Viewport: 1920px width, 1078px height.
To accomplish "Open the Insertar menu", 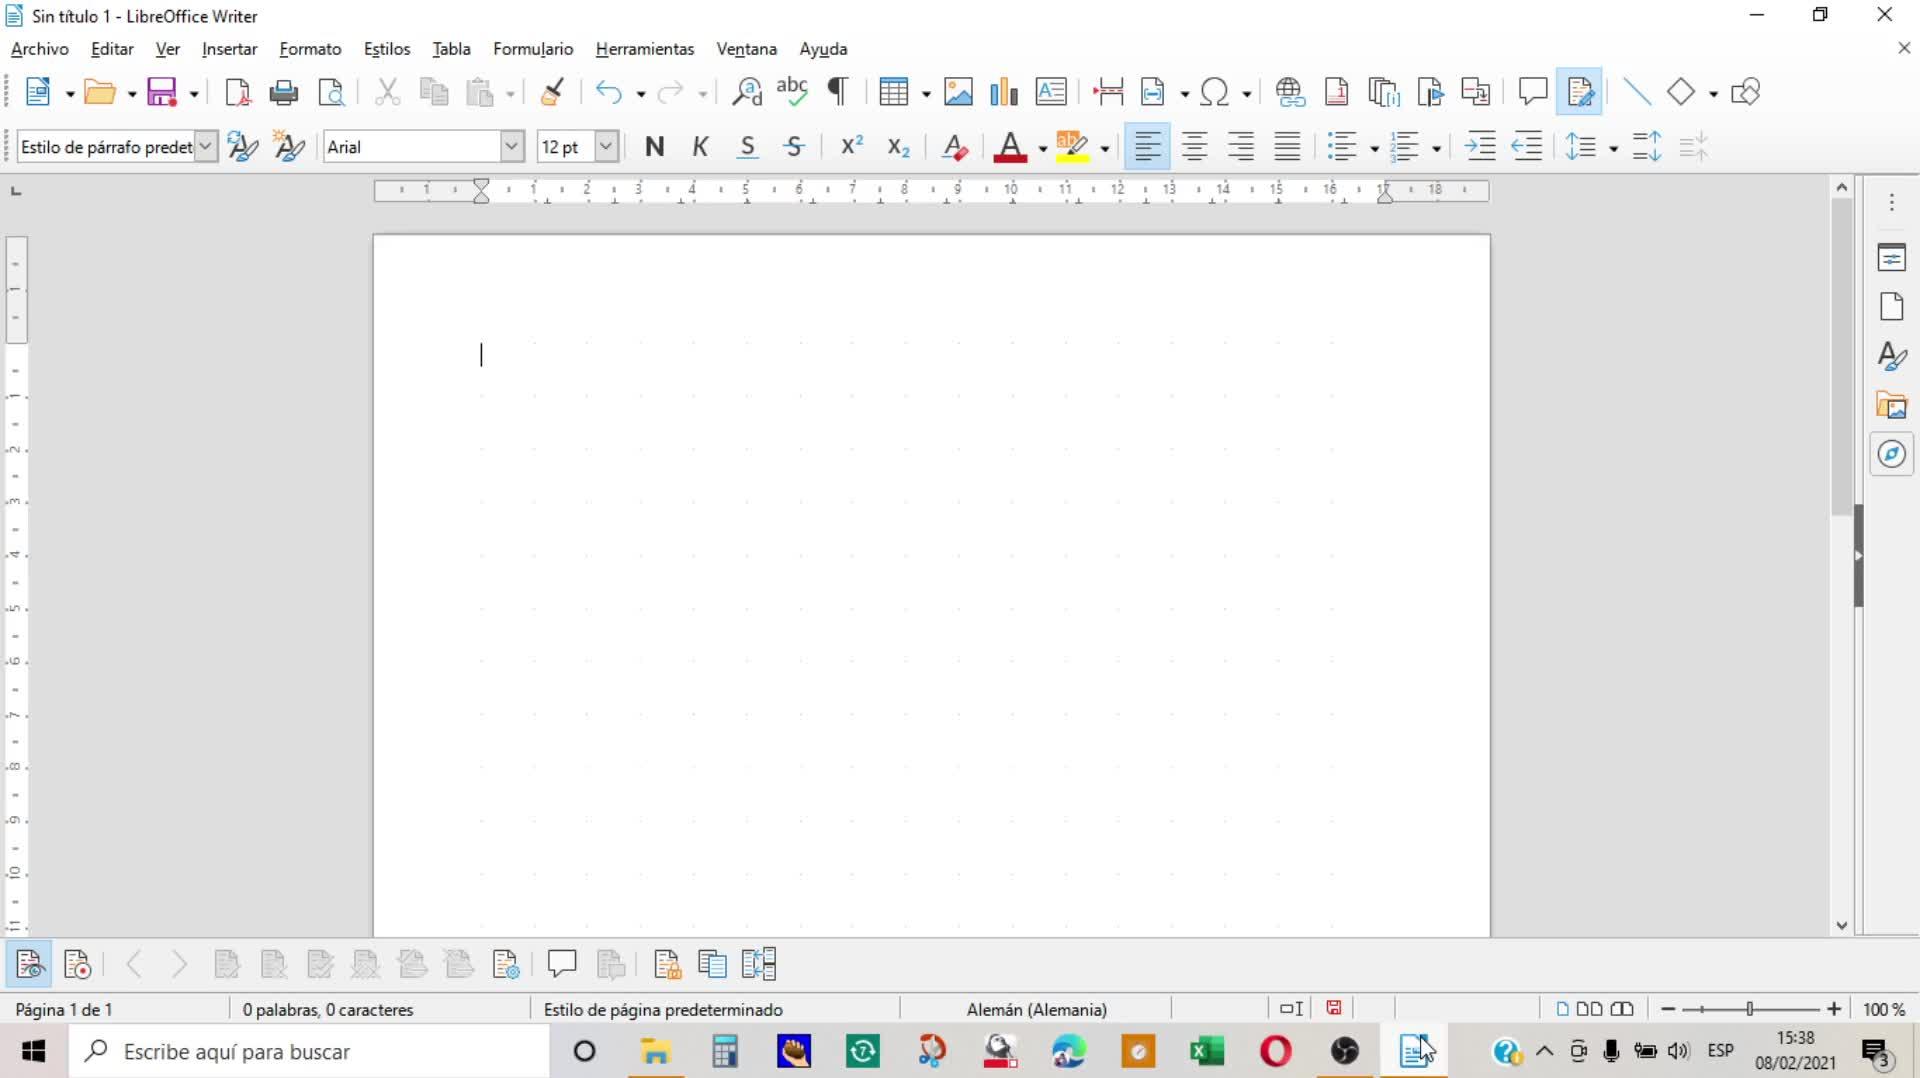I will pos(229,49).
